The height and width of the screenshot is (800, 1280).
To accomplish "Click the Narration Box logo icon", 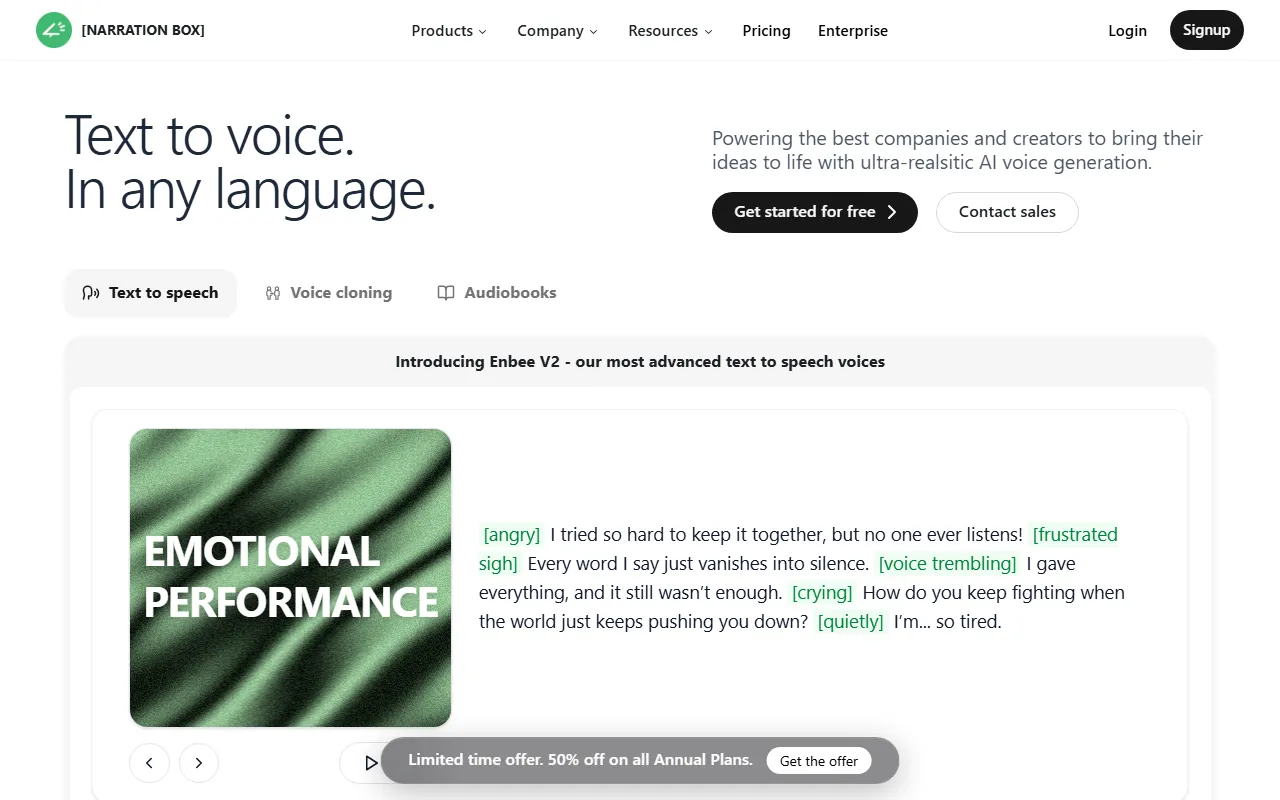I will coord(53,30).
